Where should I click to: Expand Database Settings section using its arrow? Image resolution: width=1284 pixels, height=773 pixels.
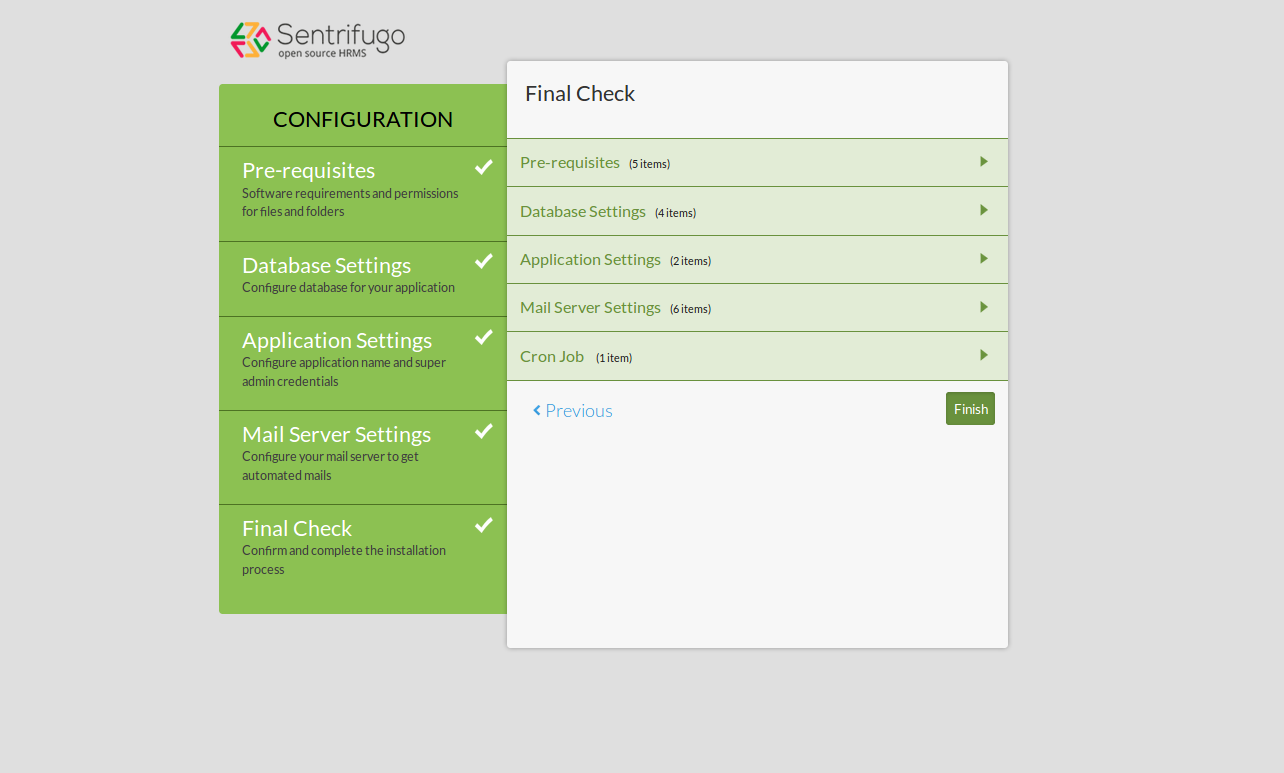click(984, 210)
